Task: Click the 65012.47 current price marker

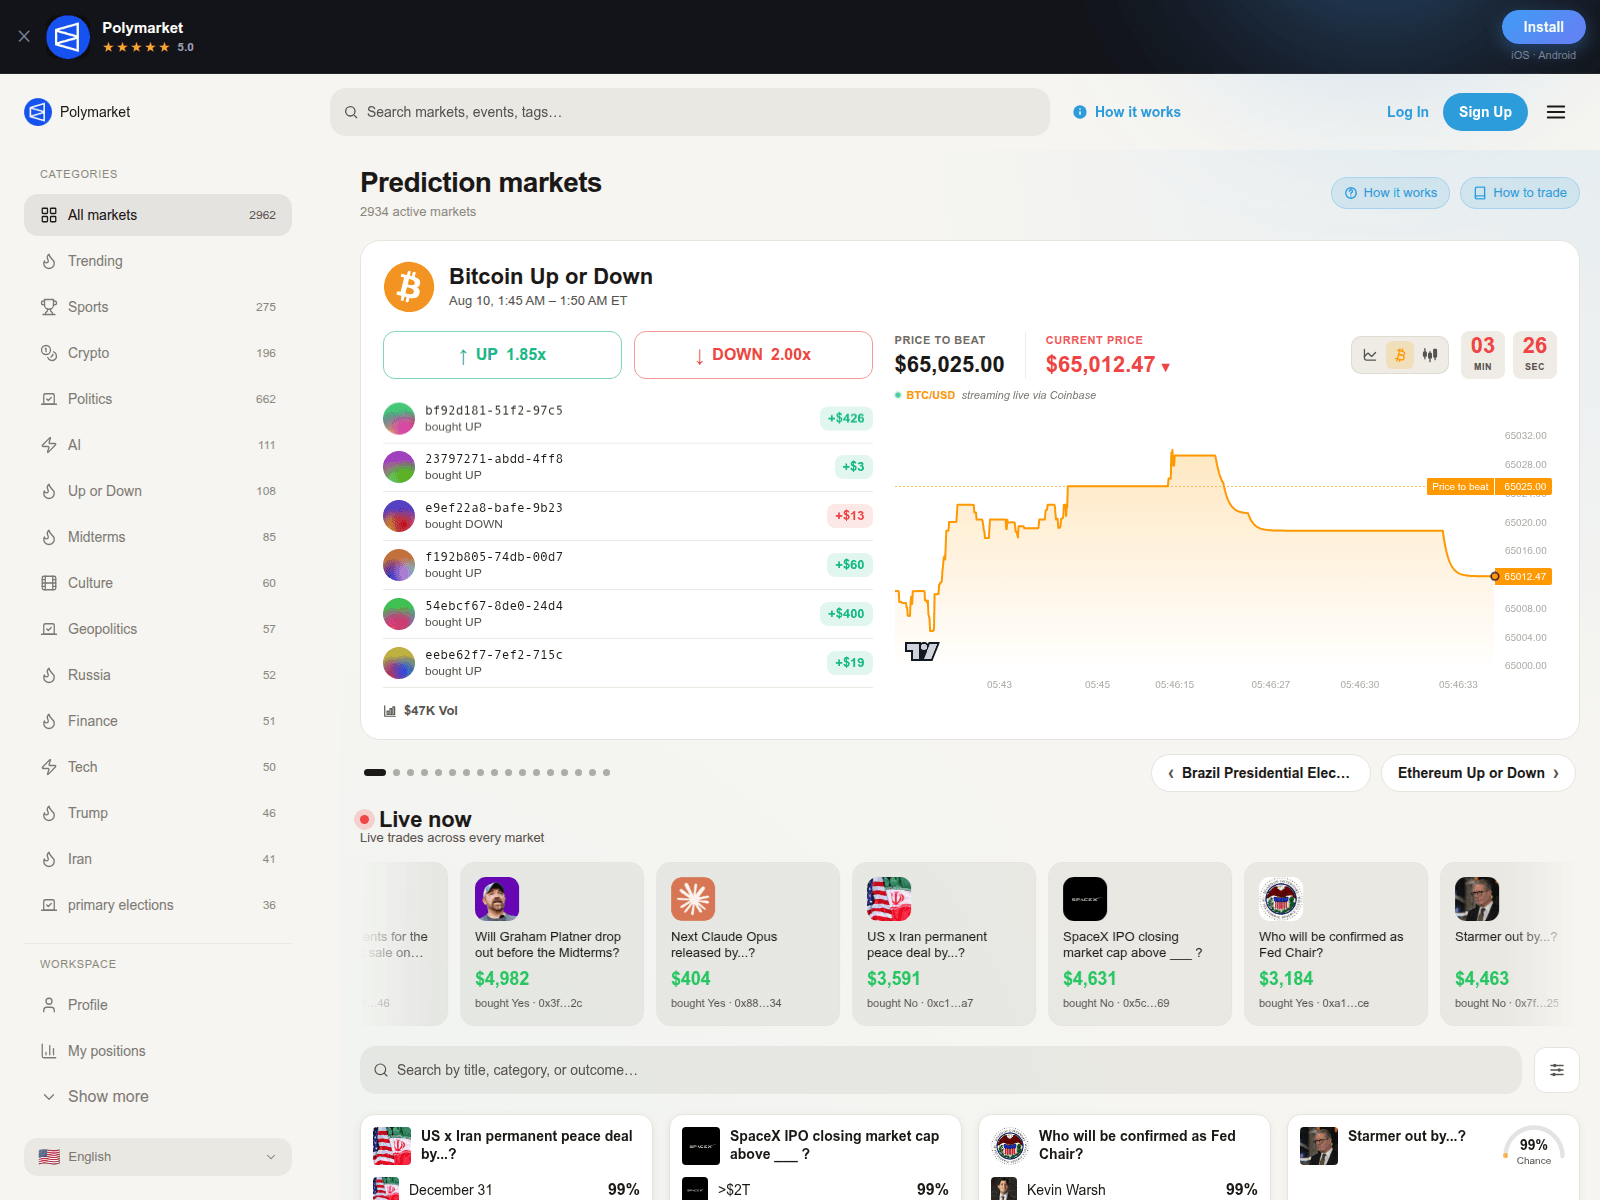Action: (1525, 577)
